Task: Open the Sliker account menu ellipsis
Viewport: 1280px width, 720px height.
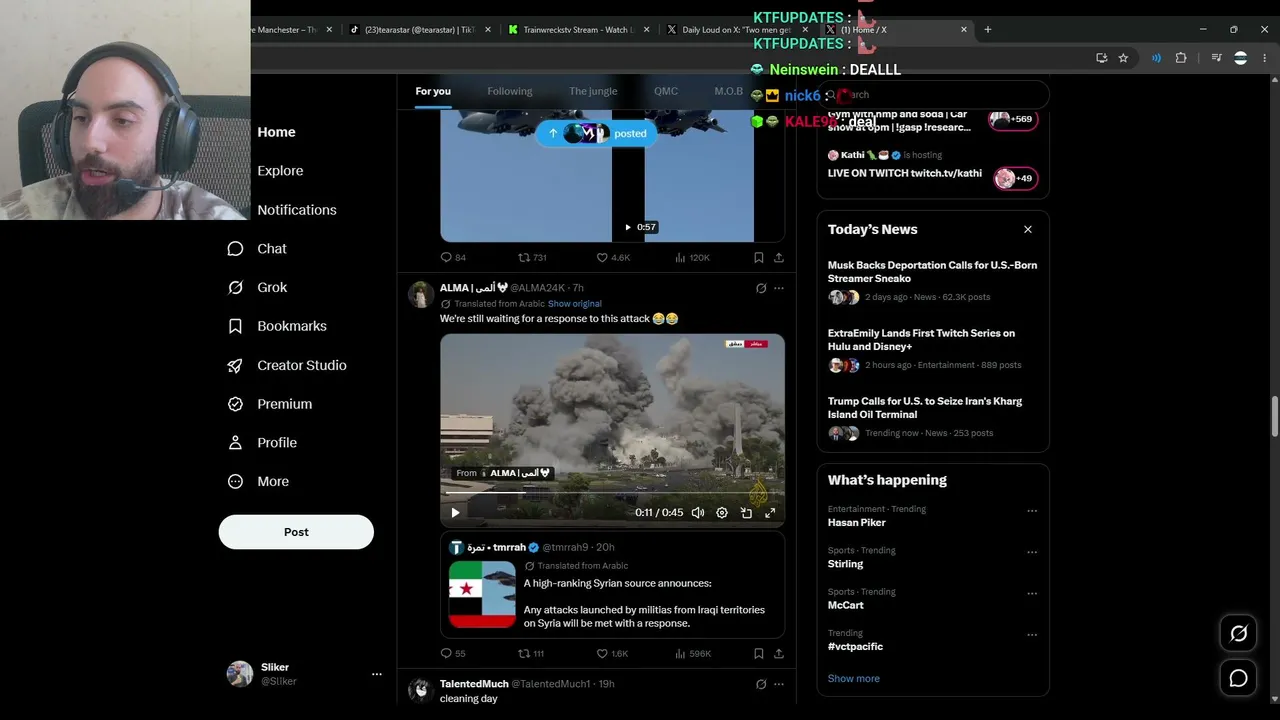Action: coord(377,674)
